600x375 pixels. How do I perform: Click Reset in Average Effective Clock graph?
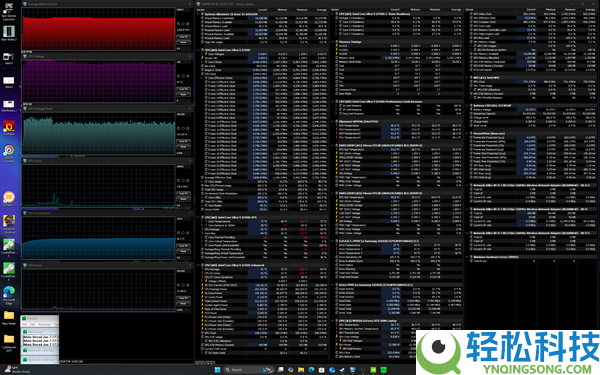(x=183, y=42)
